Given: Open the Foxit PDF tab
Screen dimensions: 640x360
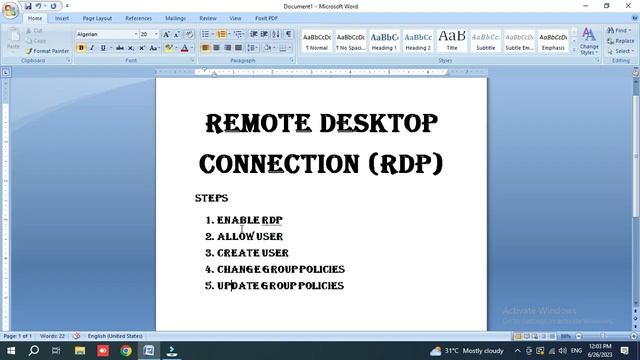Looking at the screenshot, I should 266,18.
